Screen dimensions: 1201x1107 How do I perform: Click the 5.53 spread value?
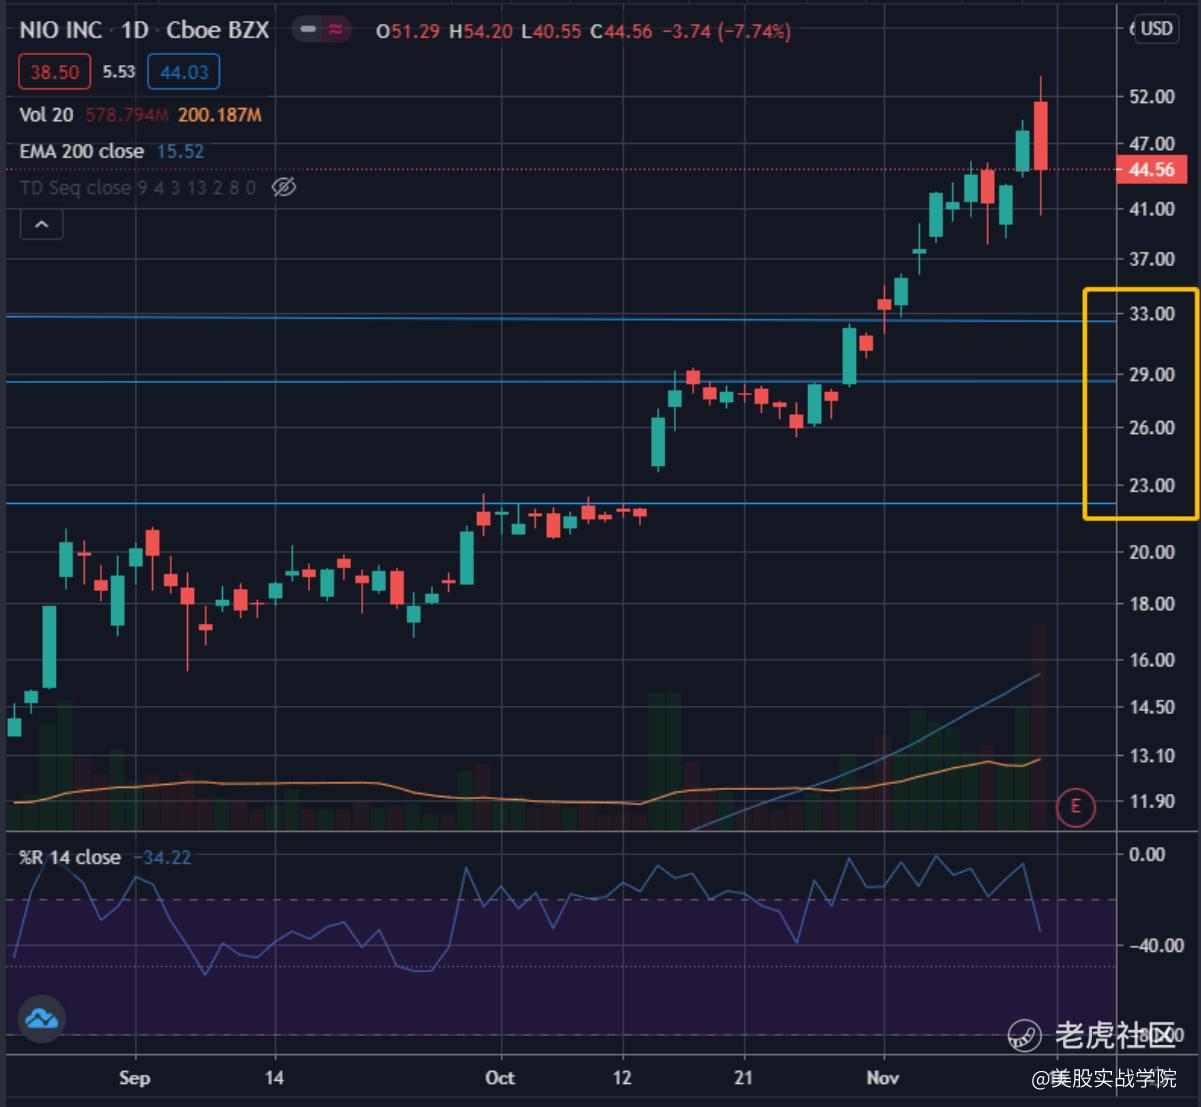119,72
